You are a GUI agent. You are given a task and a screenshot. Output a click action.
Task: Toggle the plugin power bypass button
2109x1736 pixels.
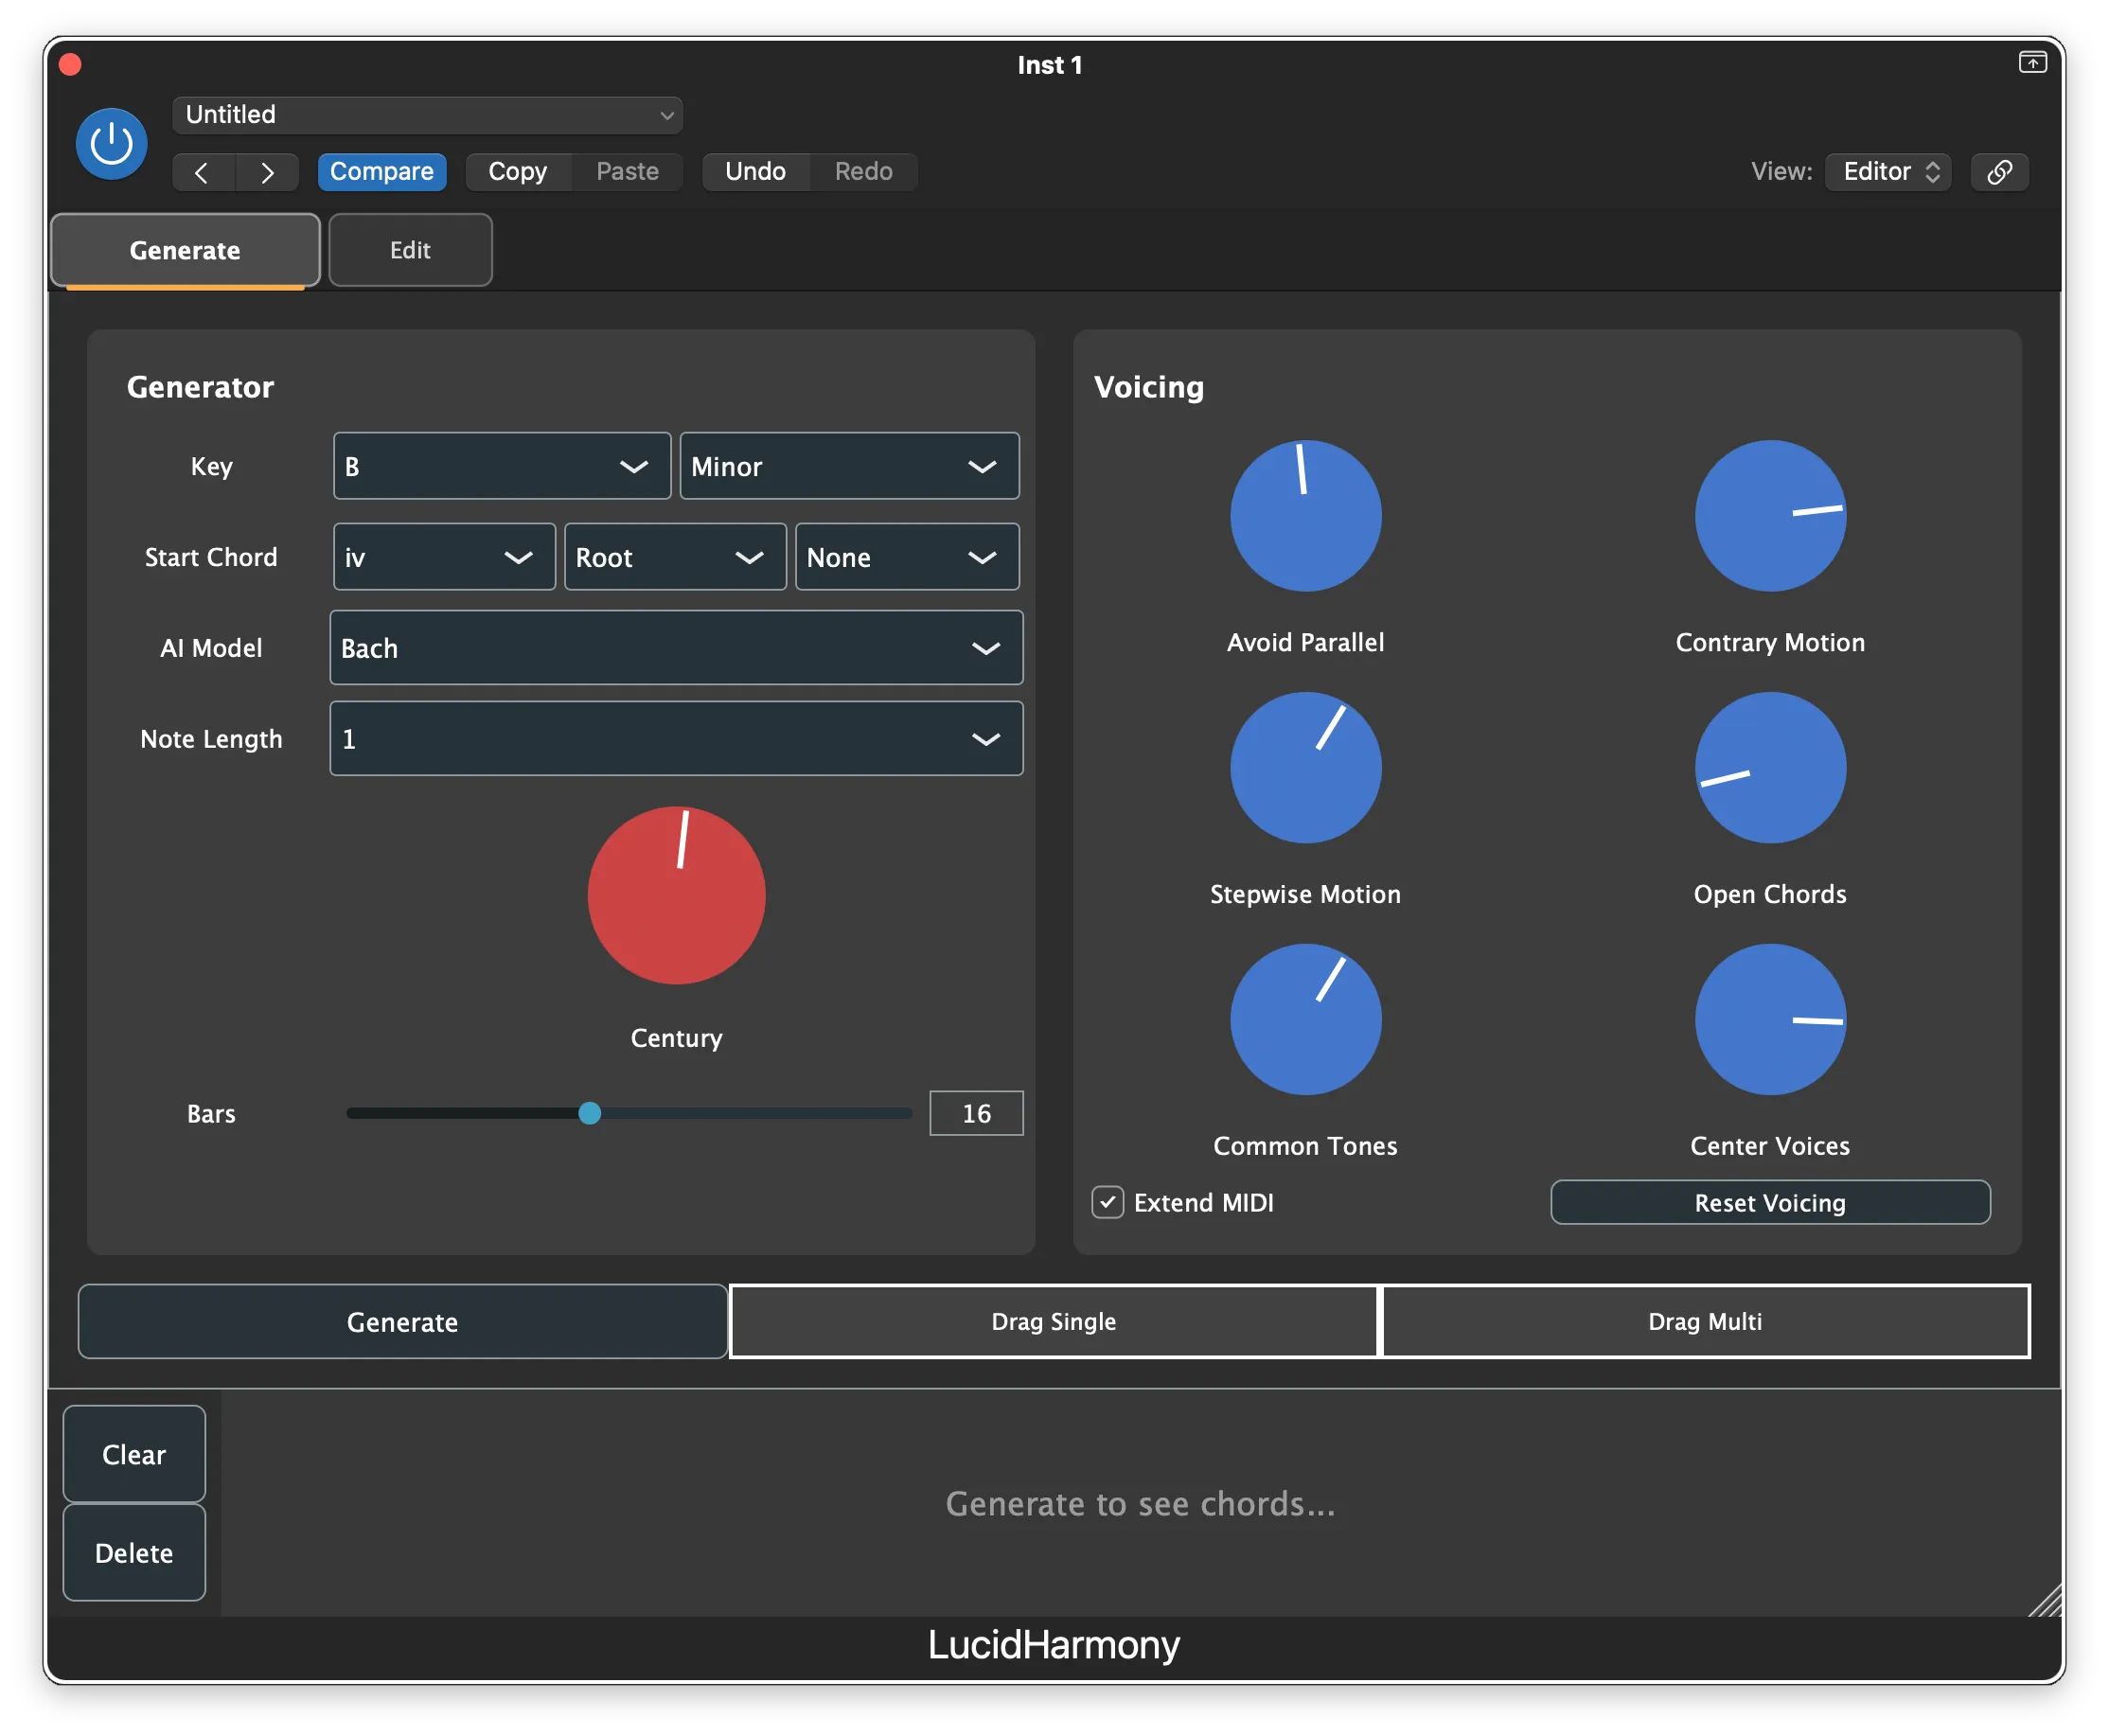pyautogui.click(x=111, y=144)
